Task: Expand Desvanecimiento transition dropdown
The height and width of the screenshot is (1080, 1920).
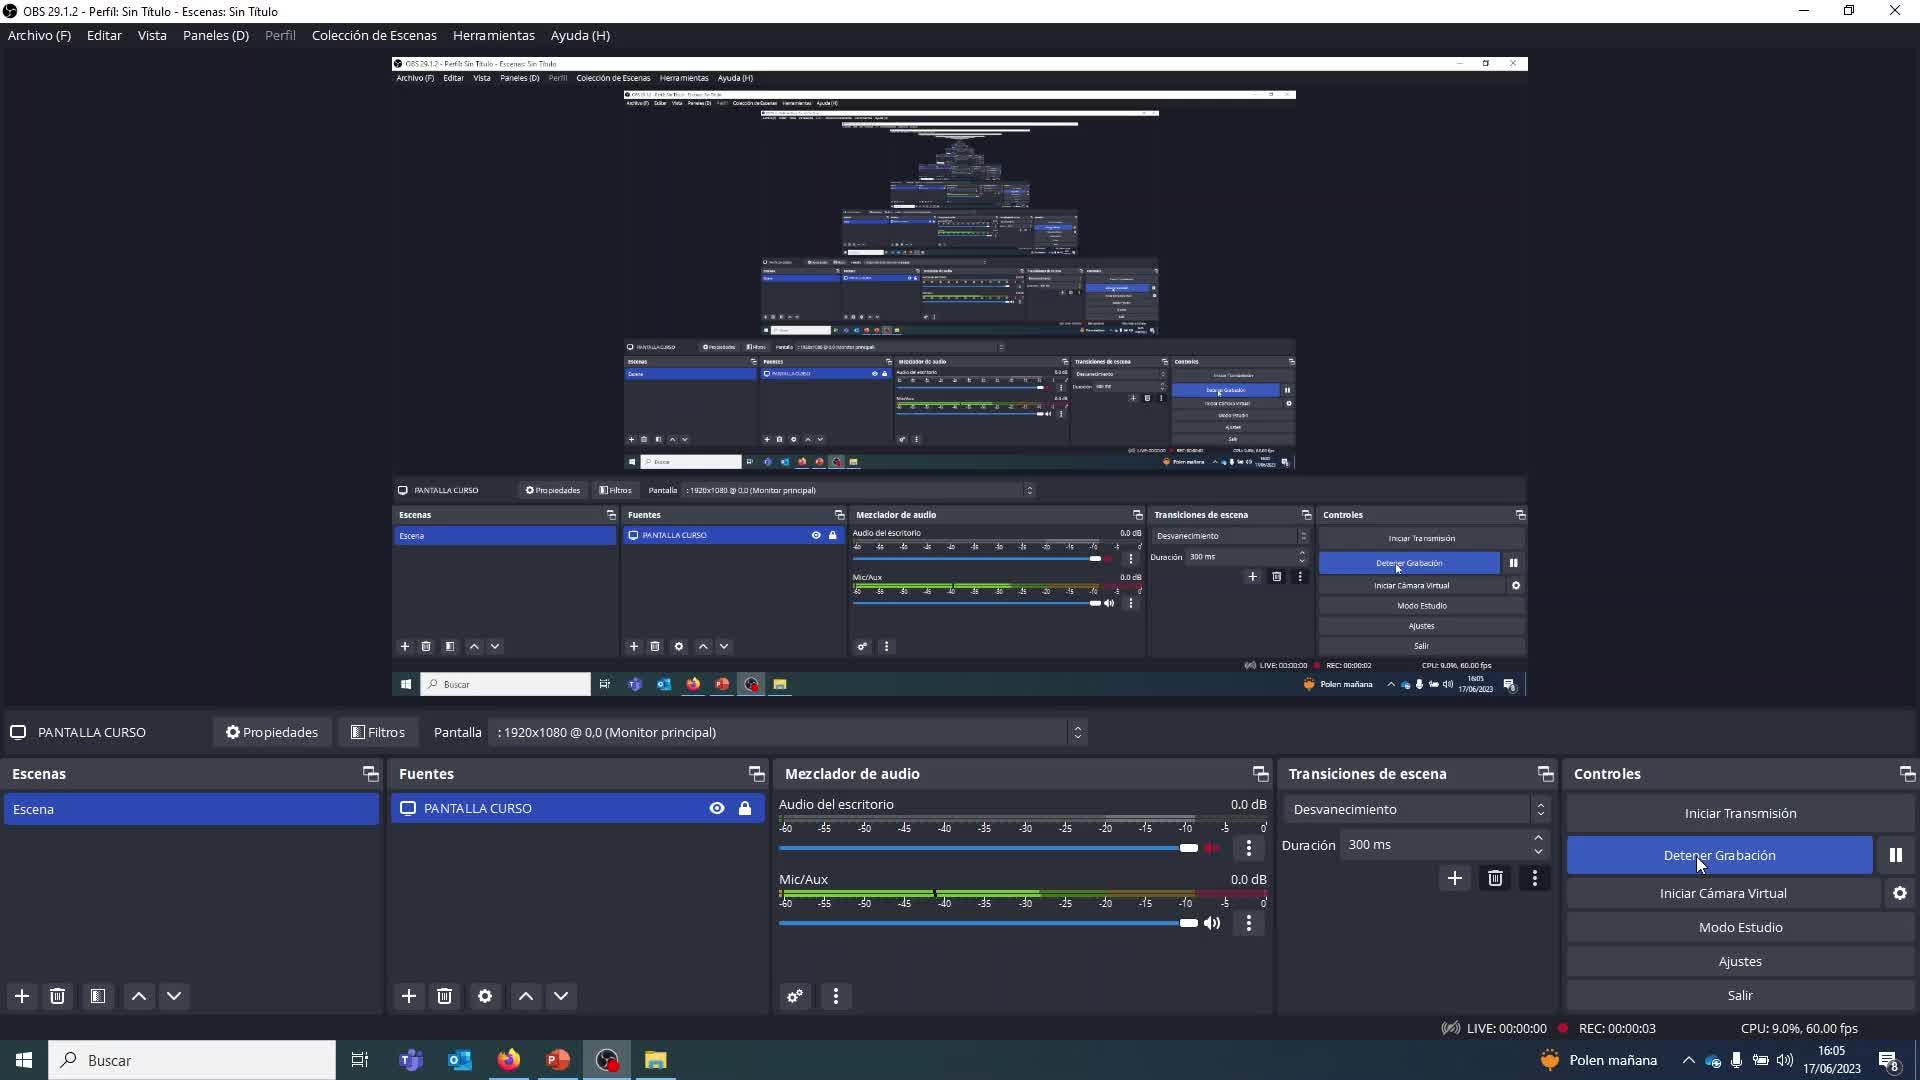Action: 1540,809
